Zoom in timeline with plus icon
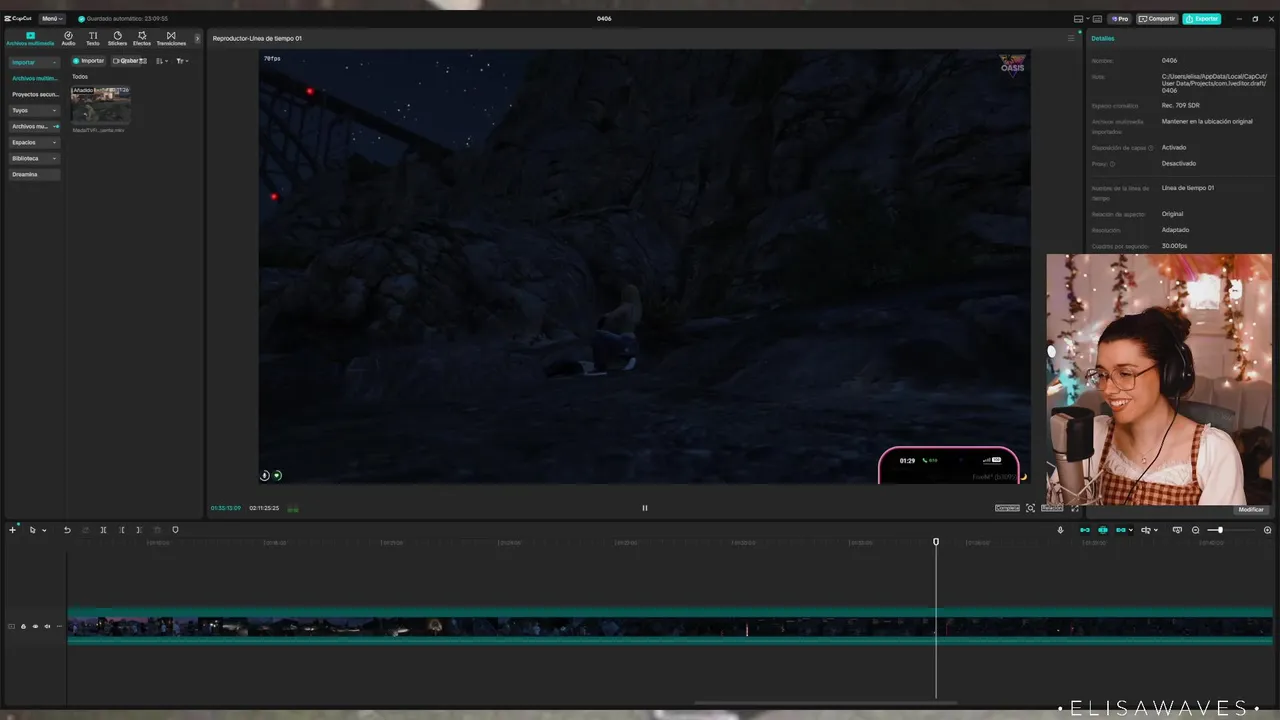The image size is (1280, 720). [x=1268, y=530]
